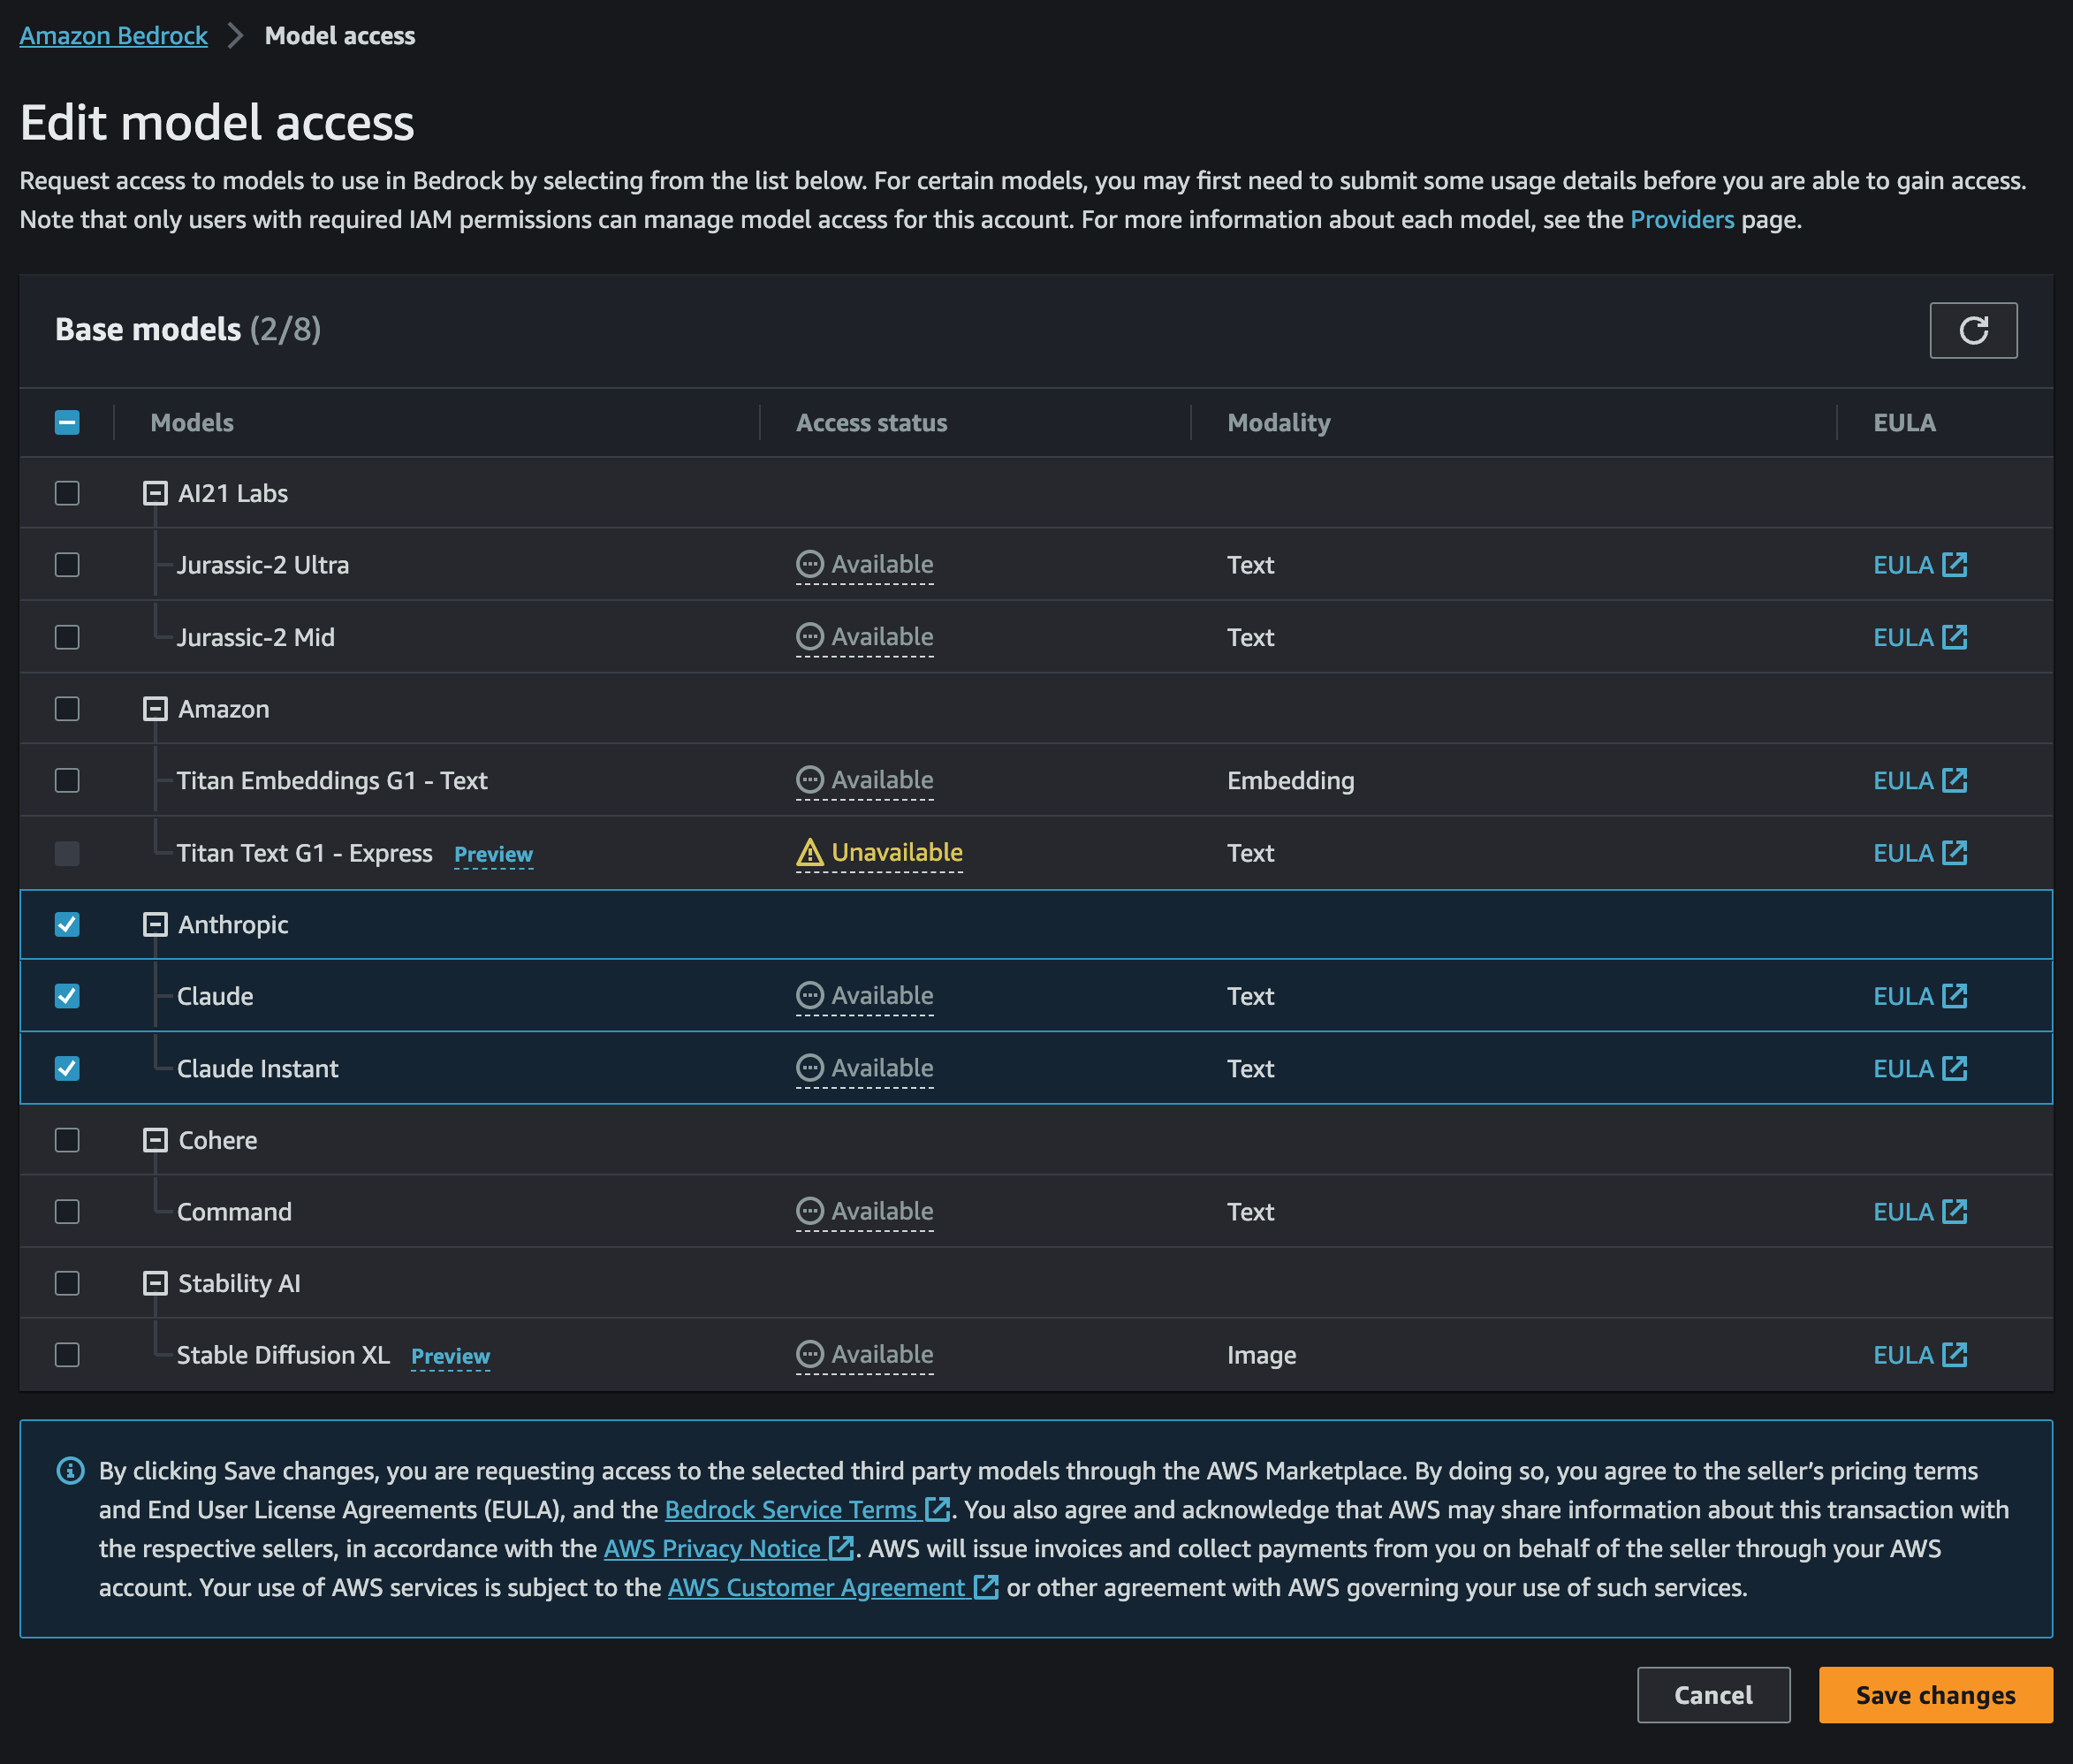Collapse the Anthropic provider group

click(155, 925)
